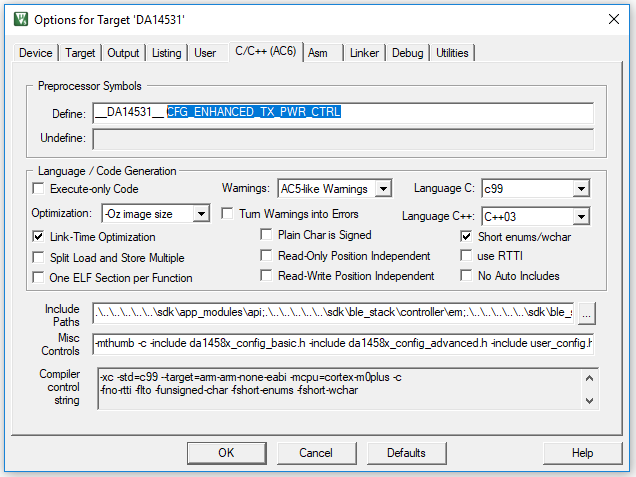Open the Linker tab
Image resolution: width=636 pixels, height=477 pixels.
point(364,53)
